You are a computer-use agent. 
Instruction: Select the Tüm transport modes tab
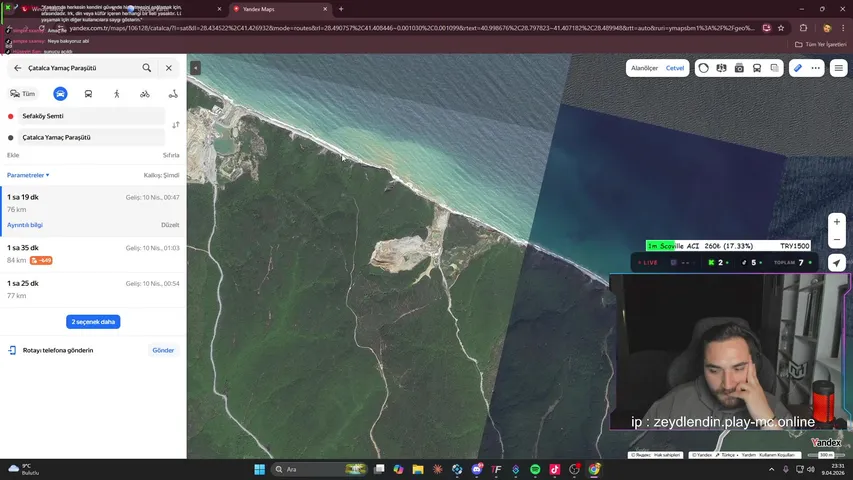pyautogui.click(x=22, y=94)
